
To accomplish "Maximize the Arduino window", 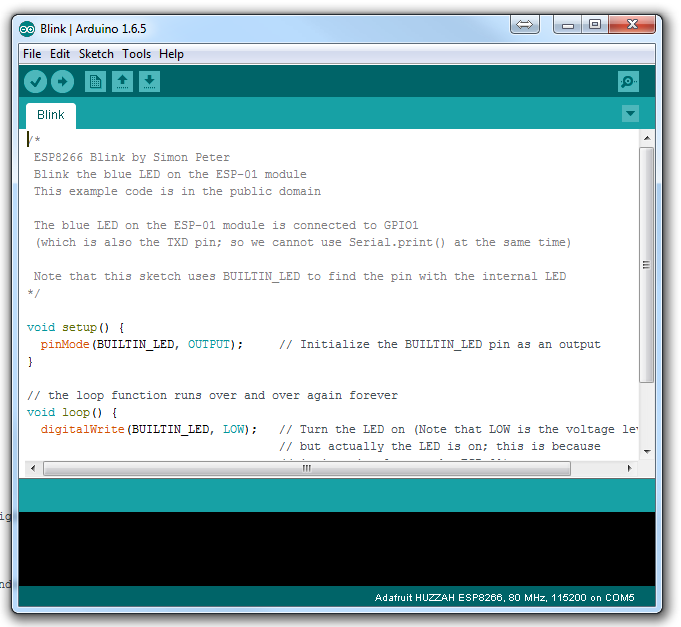I will 595,24.
